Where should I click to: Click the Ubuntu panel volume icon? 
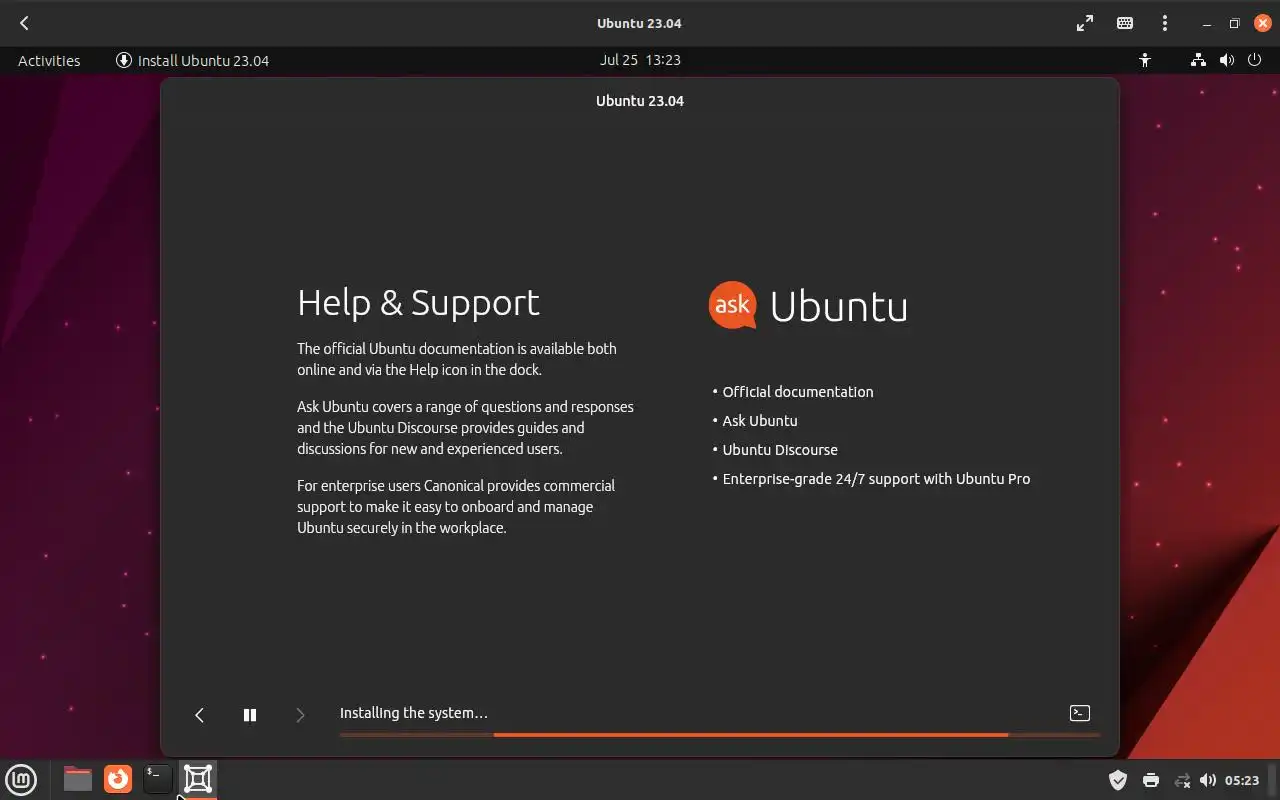point(1227,60)
